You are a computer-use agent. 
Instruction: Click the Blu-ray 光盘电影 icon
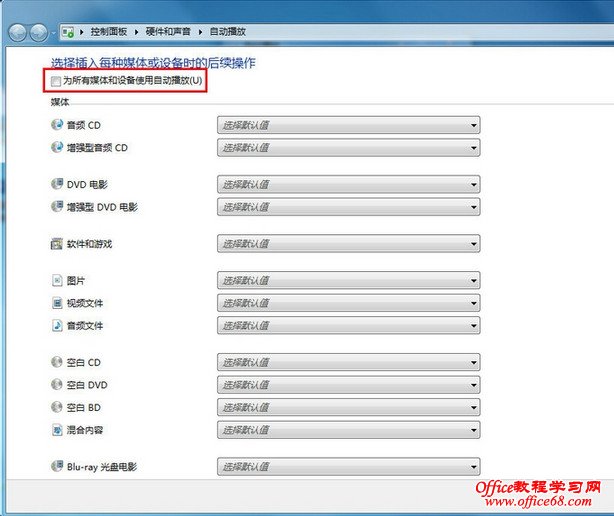click(x=57, y=466)
